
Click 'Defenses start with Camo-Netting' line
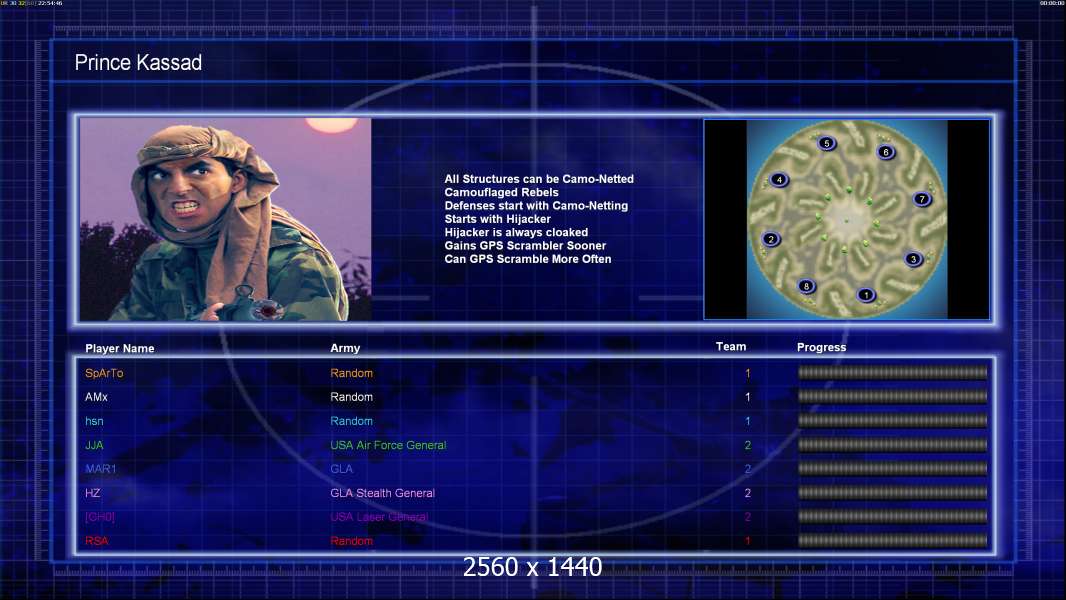[x=536, y=205]
